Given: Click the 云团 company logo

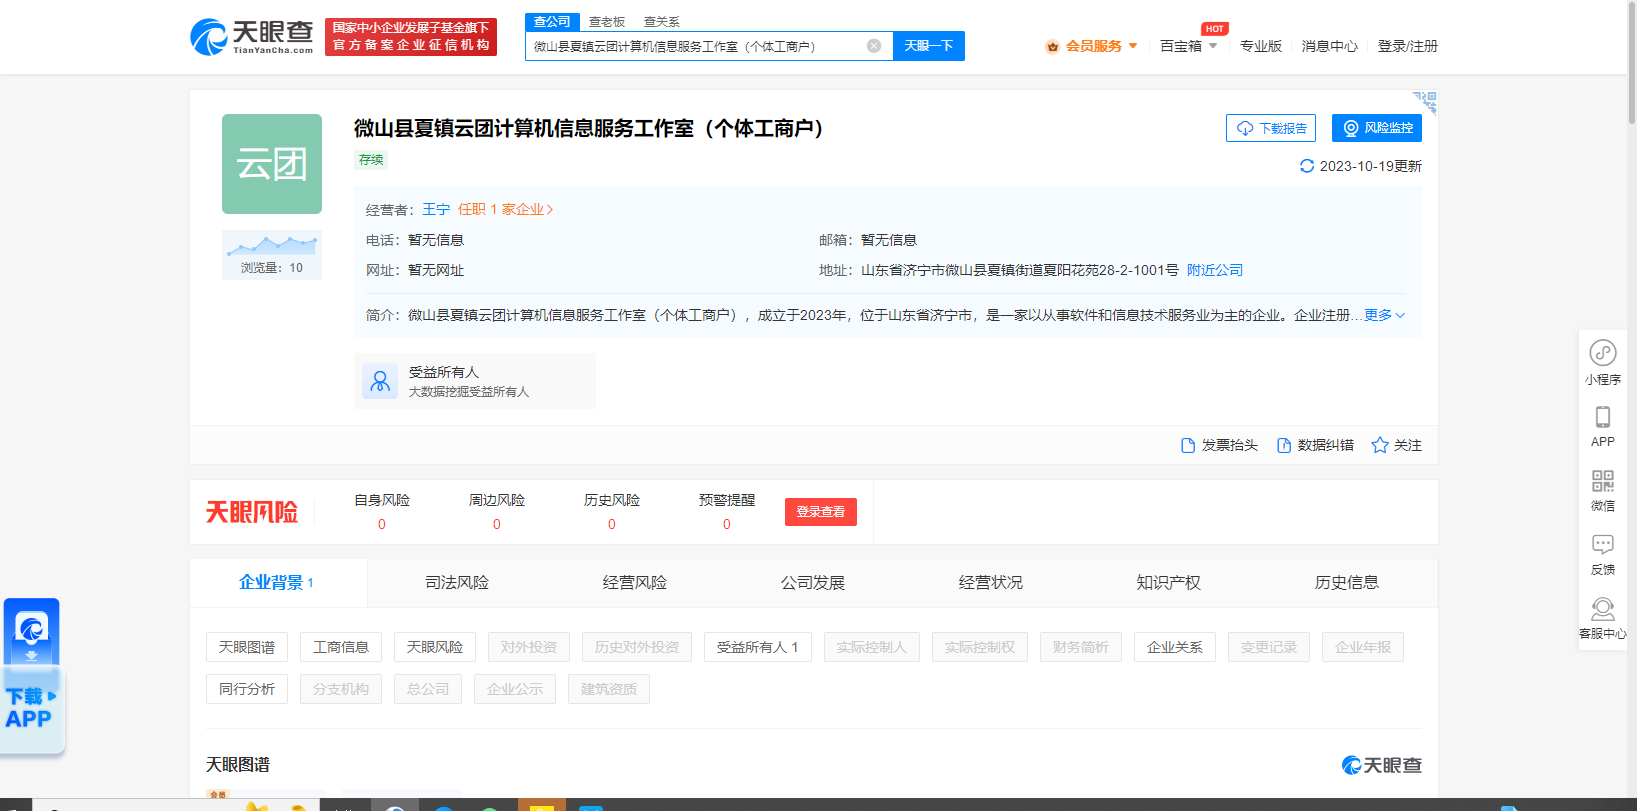Looking at the screenshot, I should coord(272,164).
